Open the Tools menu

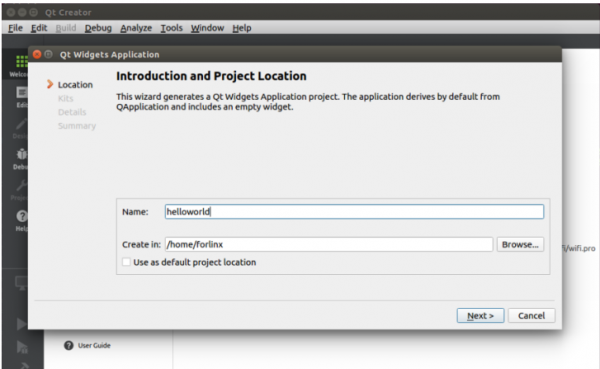point(171,28)
